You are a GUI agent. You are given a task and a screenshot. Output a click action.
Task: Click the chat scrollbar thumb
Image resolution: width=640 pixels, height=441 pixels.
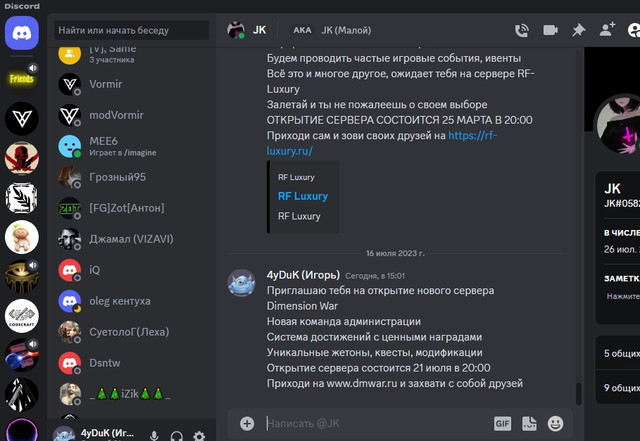578,394
